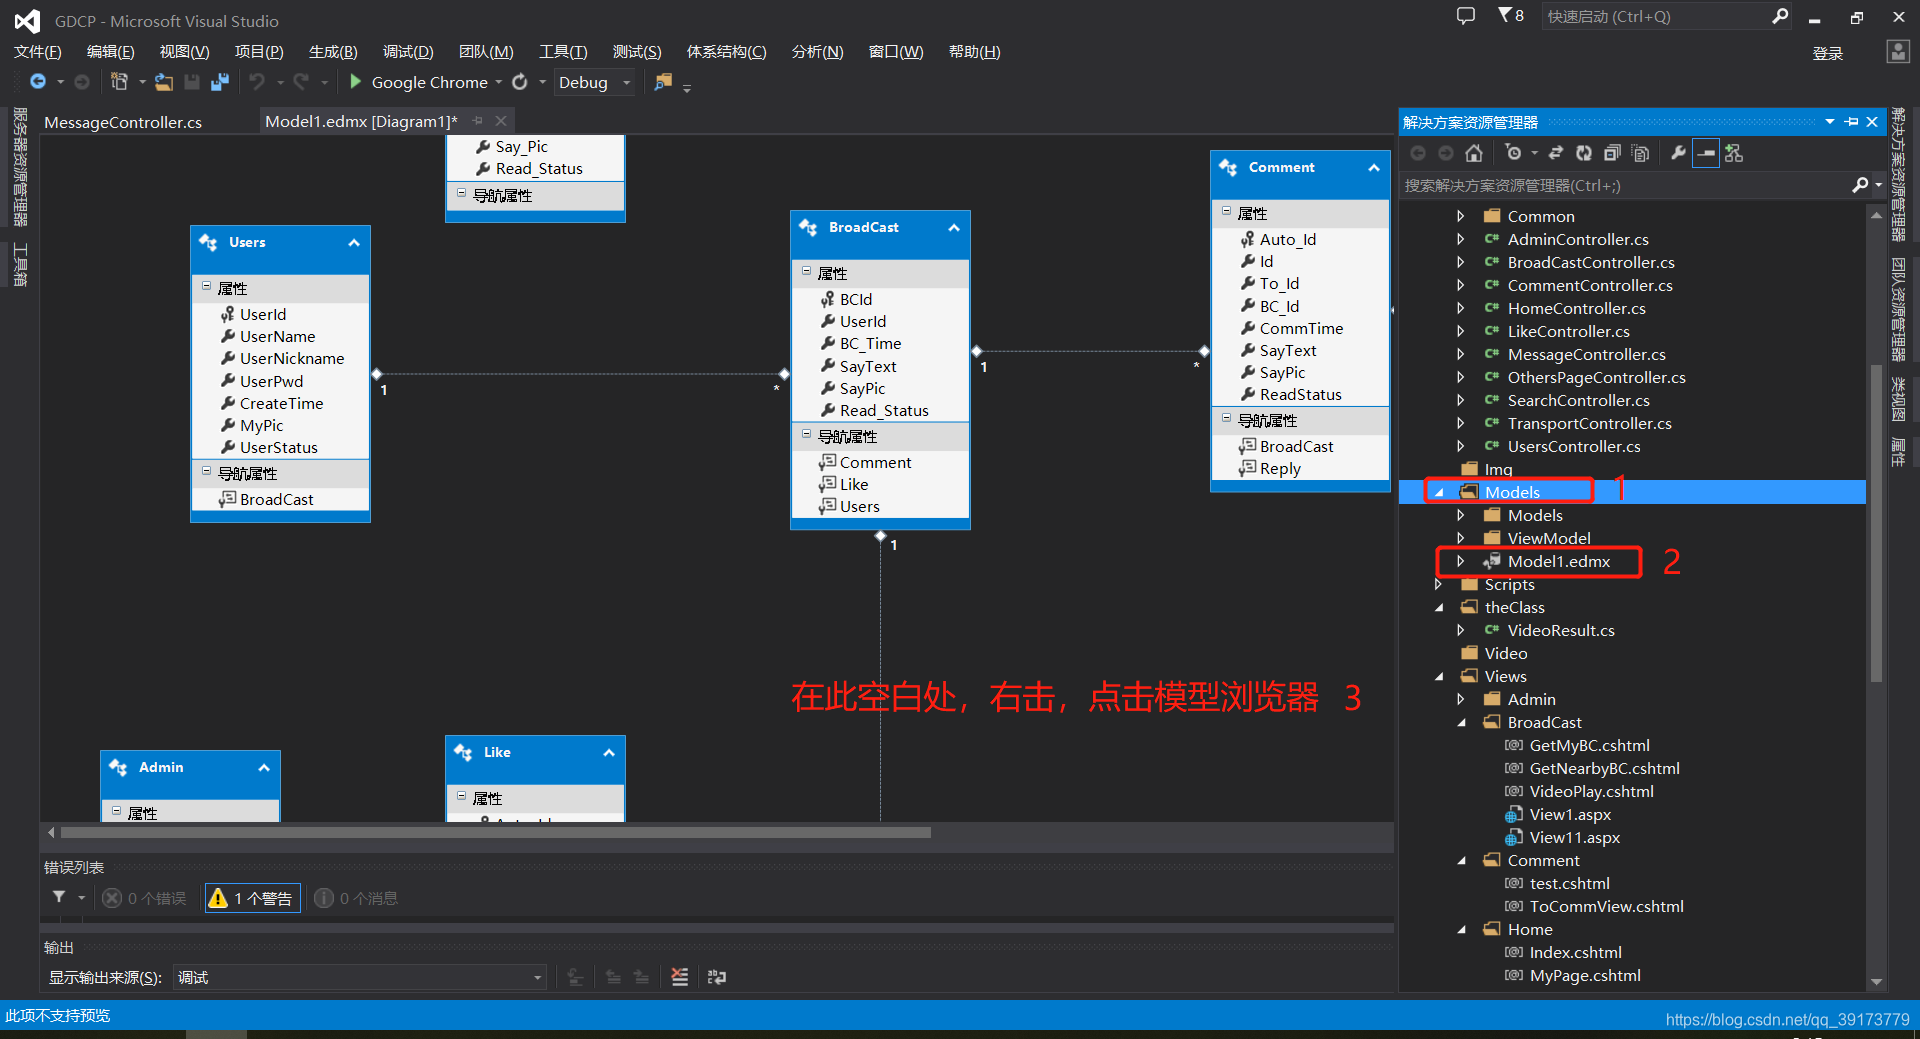Click the Solution Explorer vertical scrollbar

tap(1876, 522)
